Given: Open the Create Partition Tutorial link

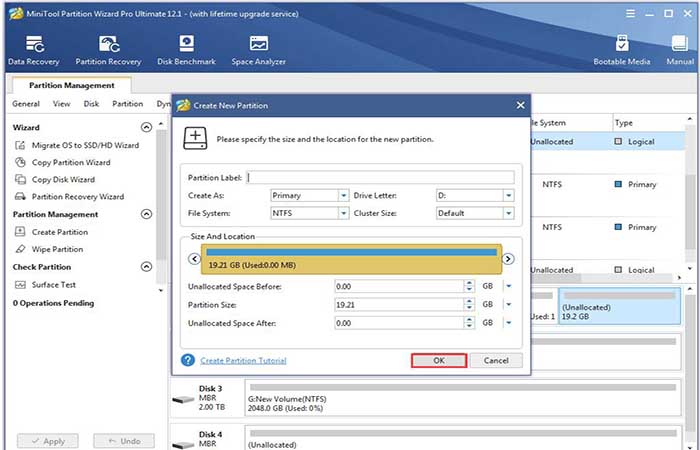Looking at the screenshot, I should (x=243, y=360).
